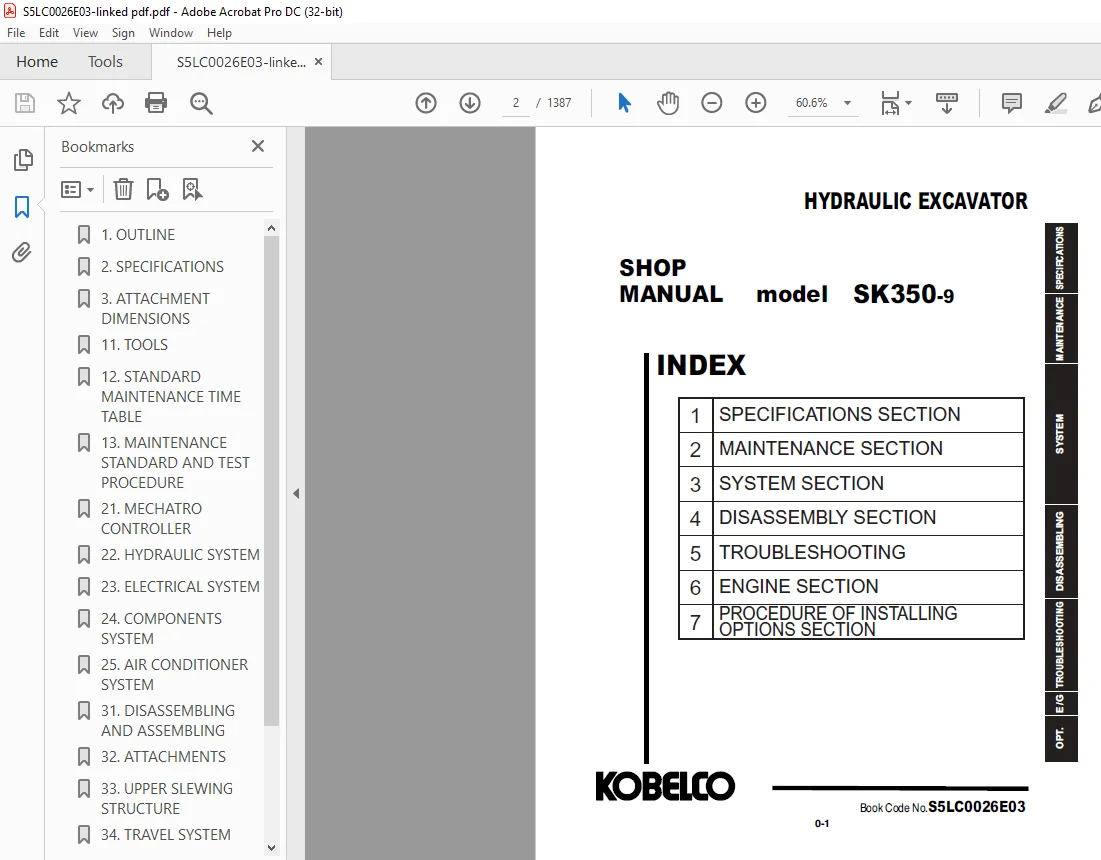Click SYSTEM SECTION index link
The width and height of the screenshot is (1101, 860).
click(801, 483)
